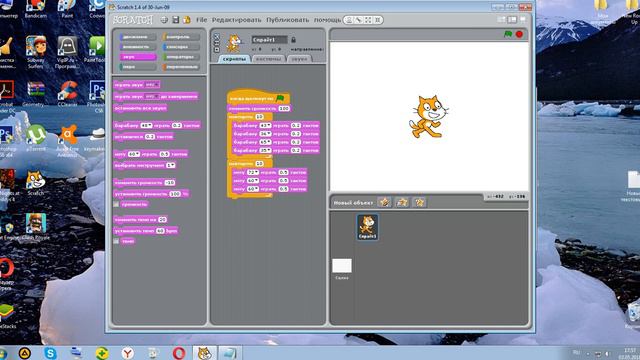Viewport: 640px width, 360px height.
Task: Open the Subway Surfers desktop shortcut
Action: coord(36,51)
